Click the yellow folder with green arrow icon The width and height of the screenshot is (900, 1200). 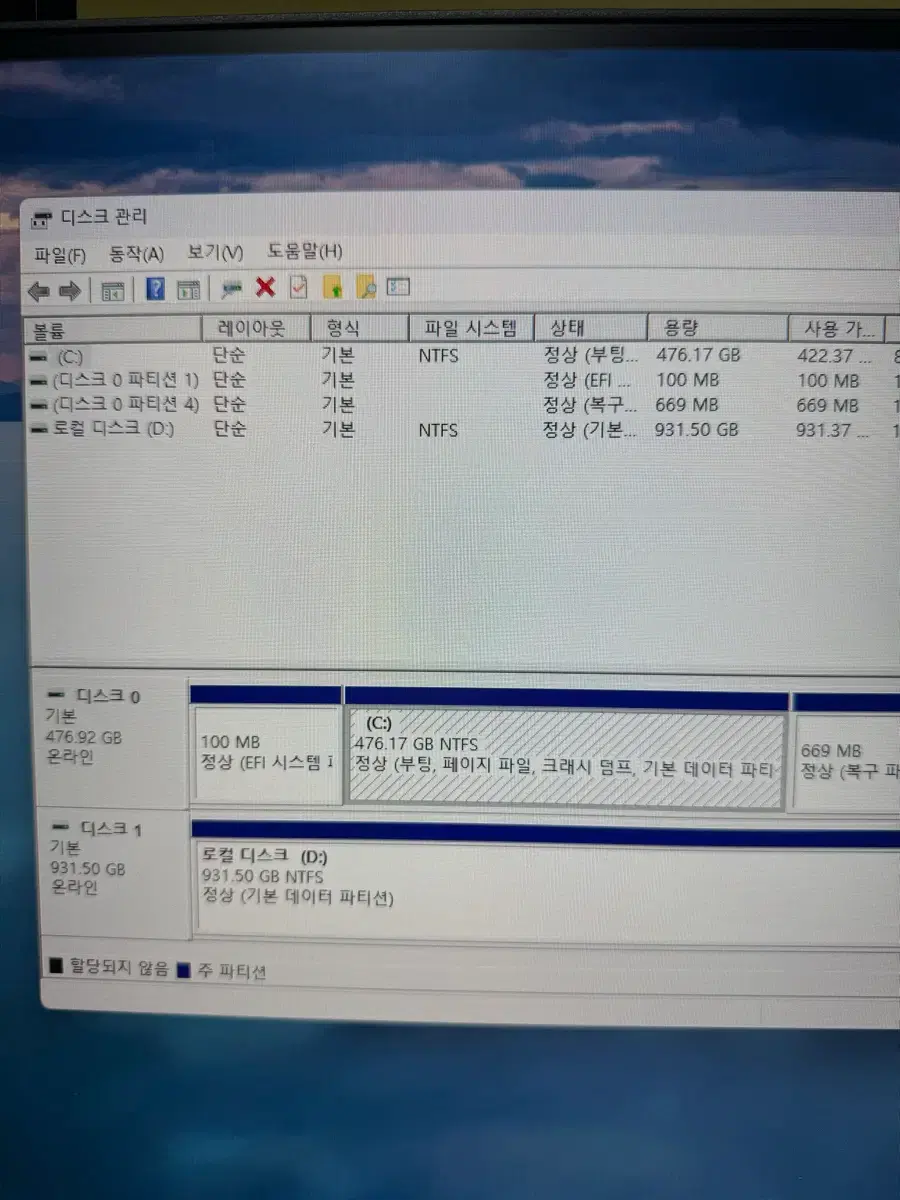click(333, 288)
